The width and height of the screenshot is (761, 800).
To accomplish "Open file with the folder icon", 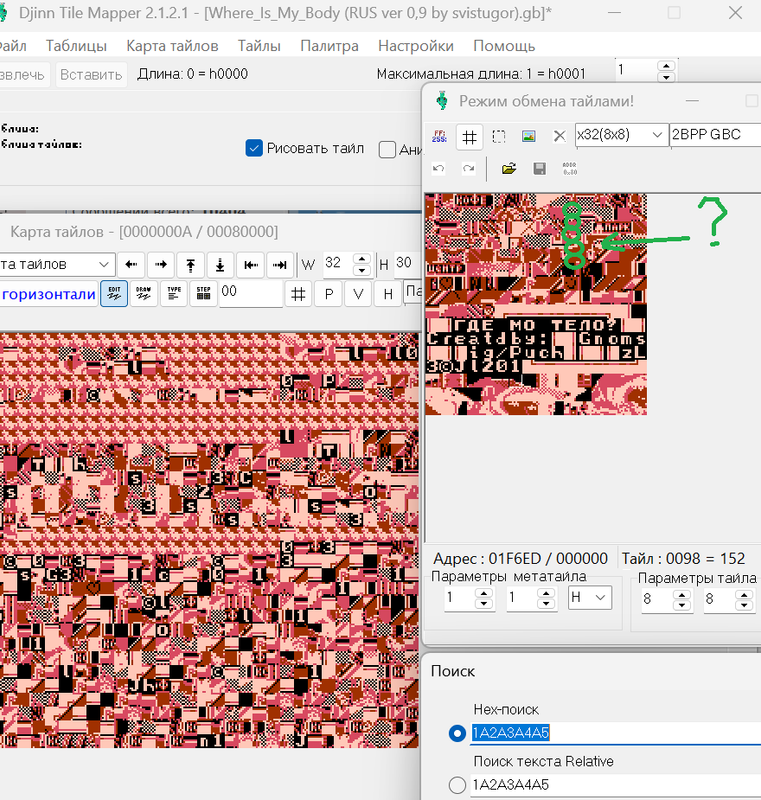I will point(509,168).
